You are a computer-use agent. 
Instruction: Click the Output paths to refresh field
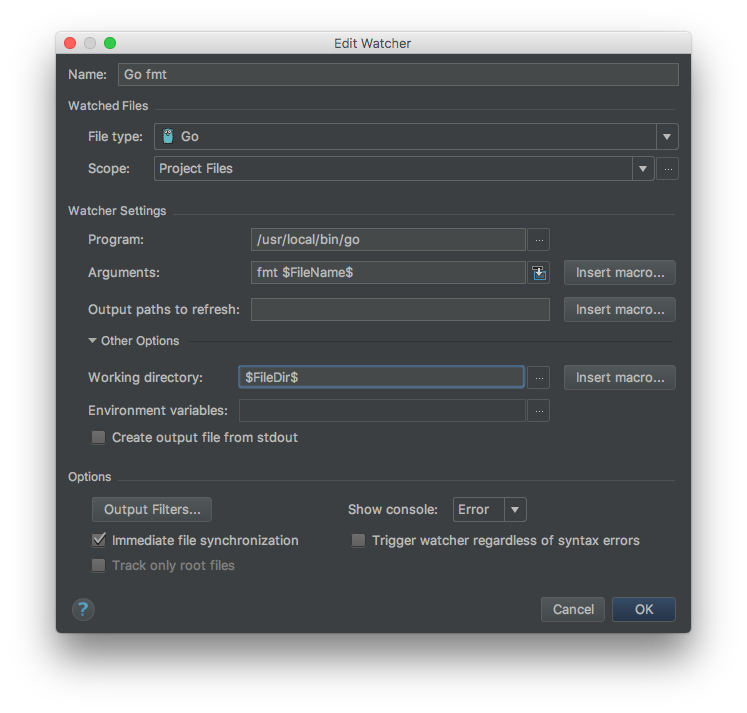400,310
